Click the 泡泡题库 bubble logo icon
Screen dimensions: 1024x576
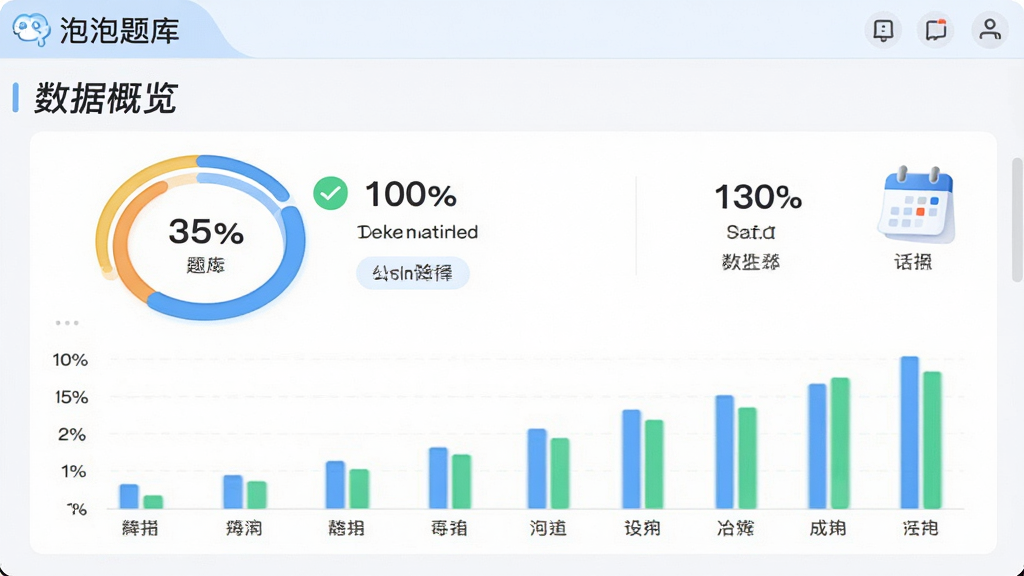pyautogui.click(x=31, y=29)
